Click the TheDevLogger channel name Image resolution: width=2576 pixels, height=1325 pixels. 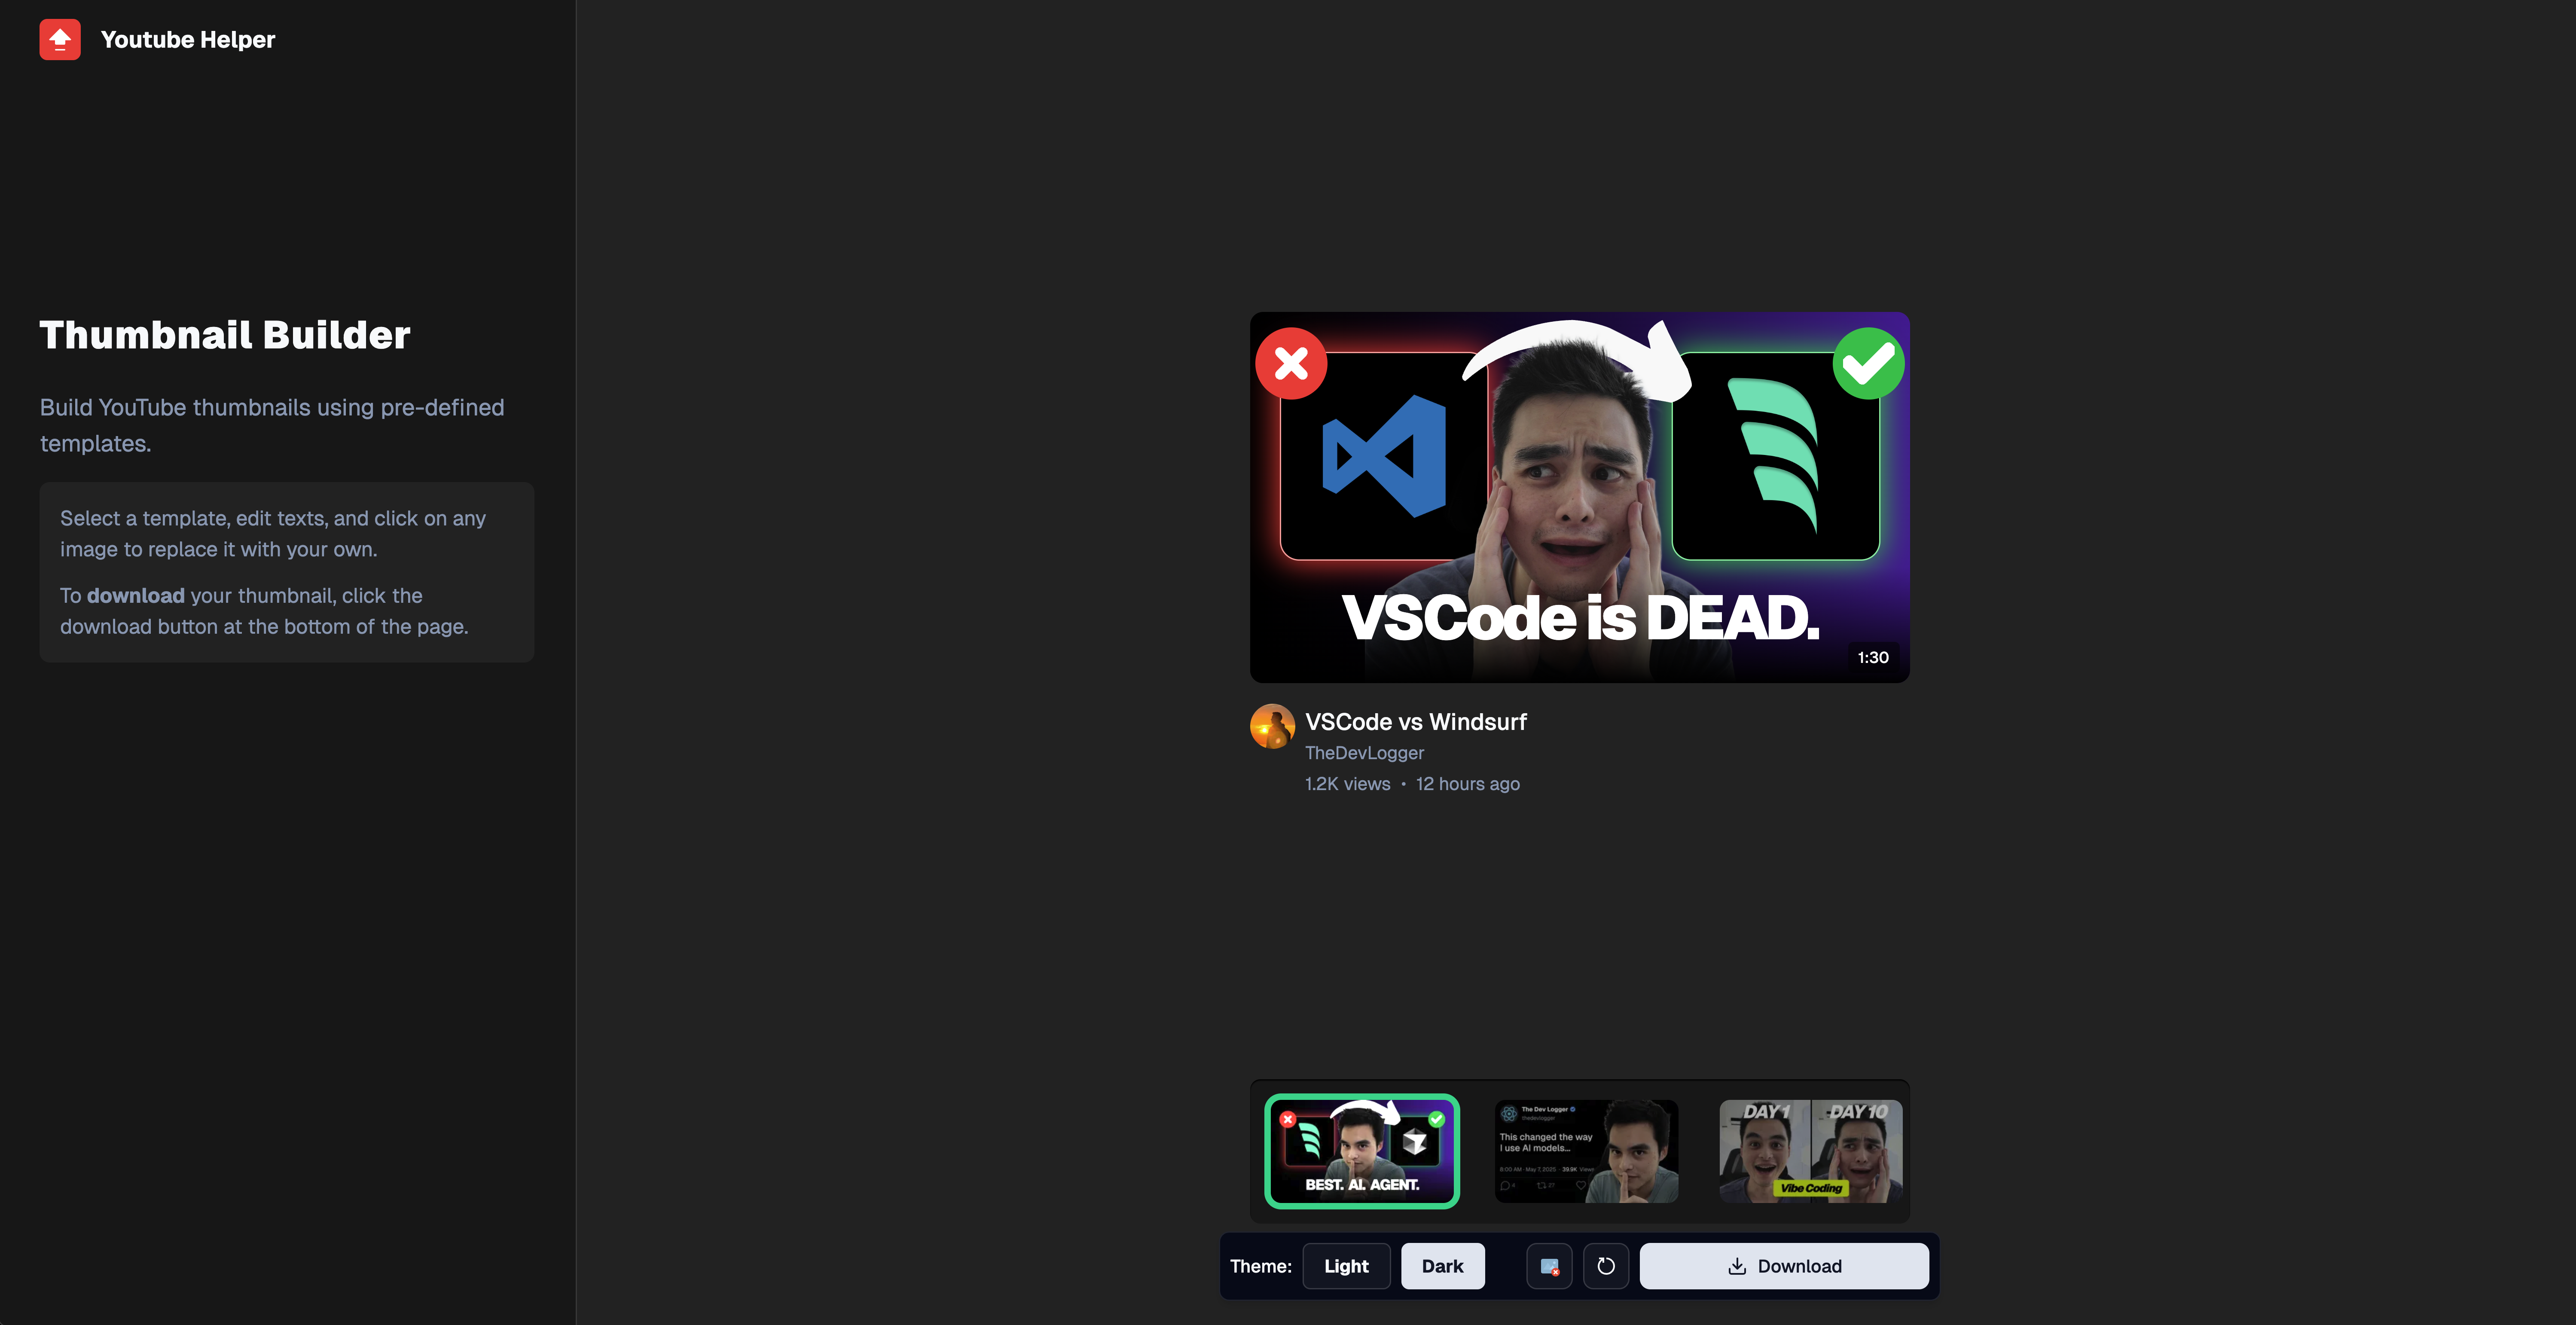coord(1364,753)
